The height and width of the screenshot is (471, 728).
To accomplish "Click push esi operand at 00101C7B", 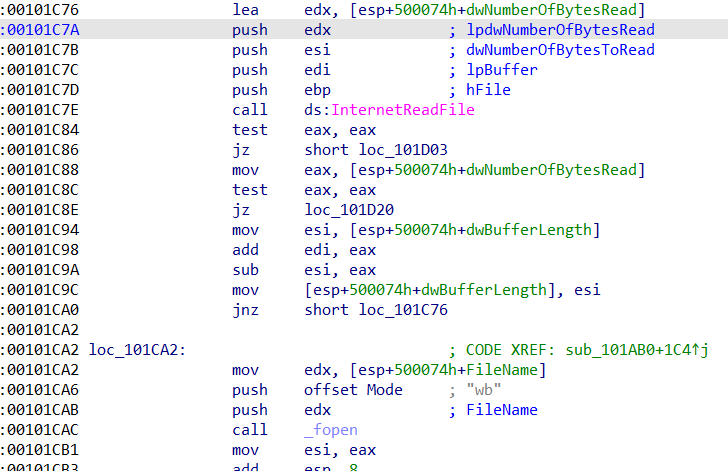I will point(318,50).
